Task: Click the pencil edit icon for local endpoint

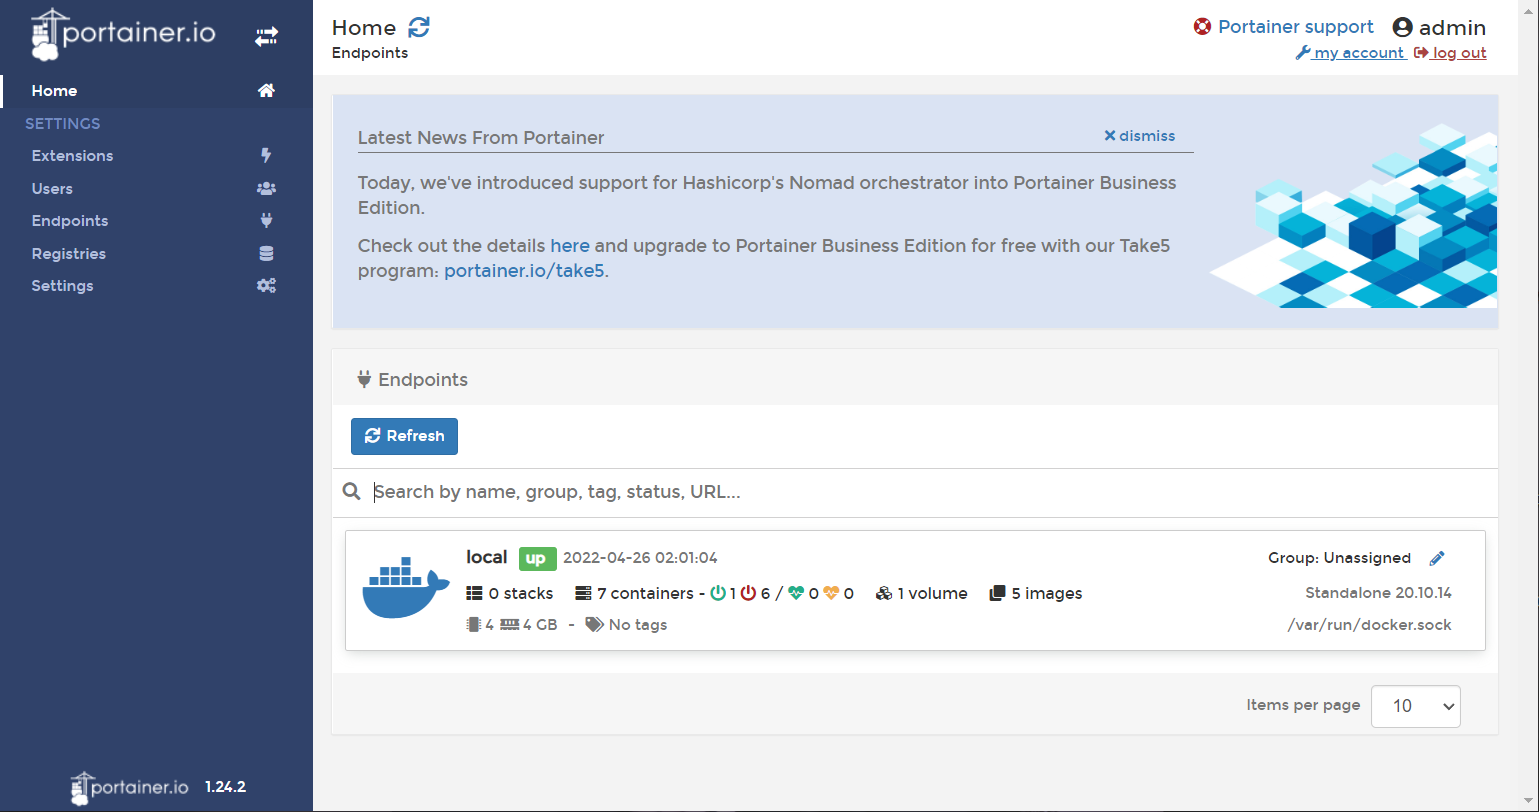Action: coord(1437,558)
